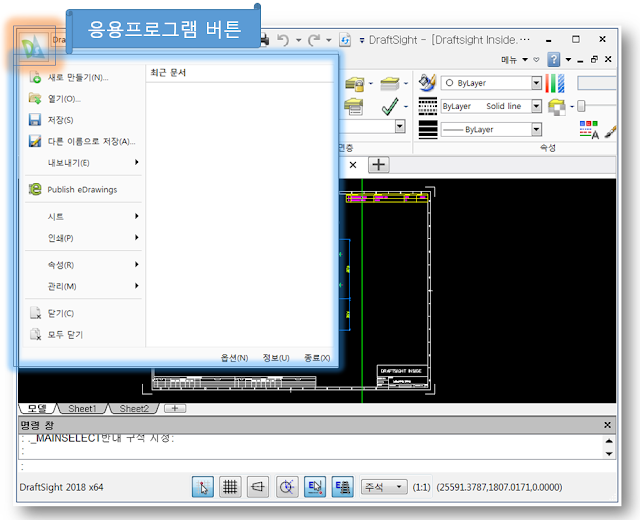The height and width of the screenshot is (520, 640).
Task: Toggle Polar tracking in status bar
Action: point(287,487)
